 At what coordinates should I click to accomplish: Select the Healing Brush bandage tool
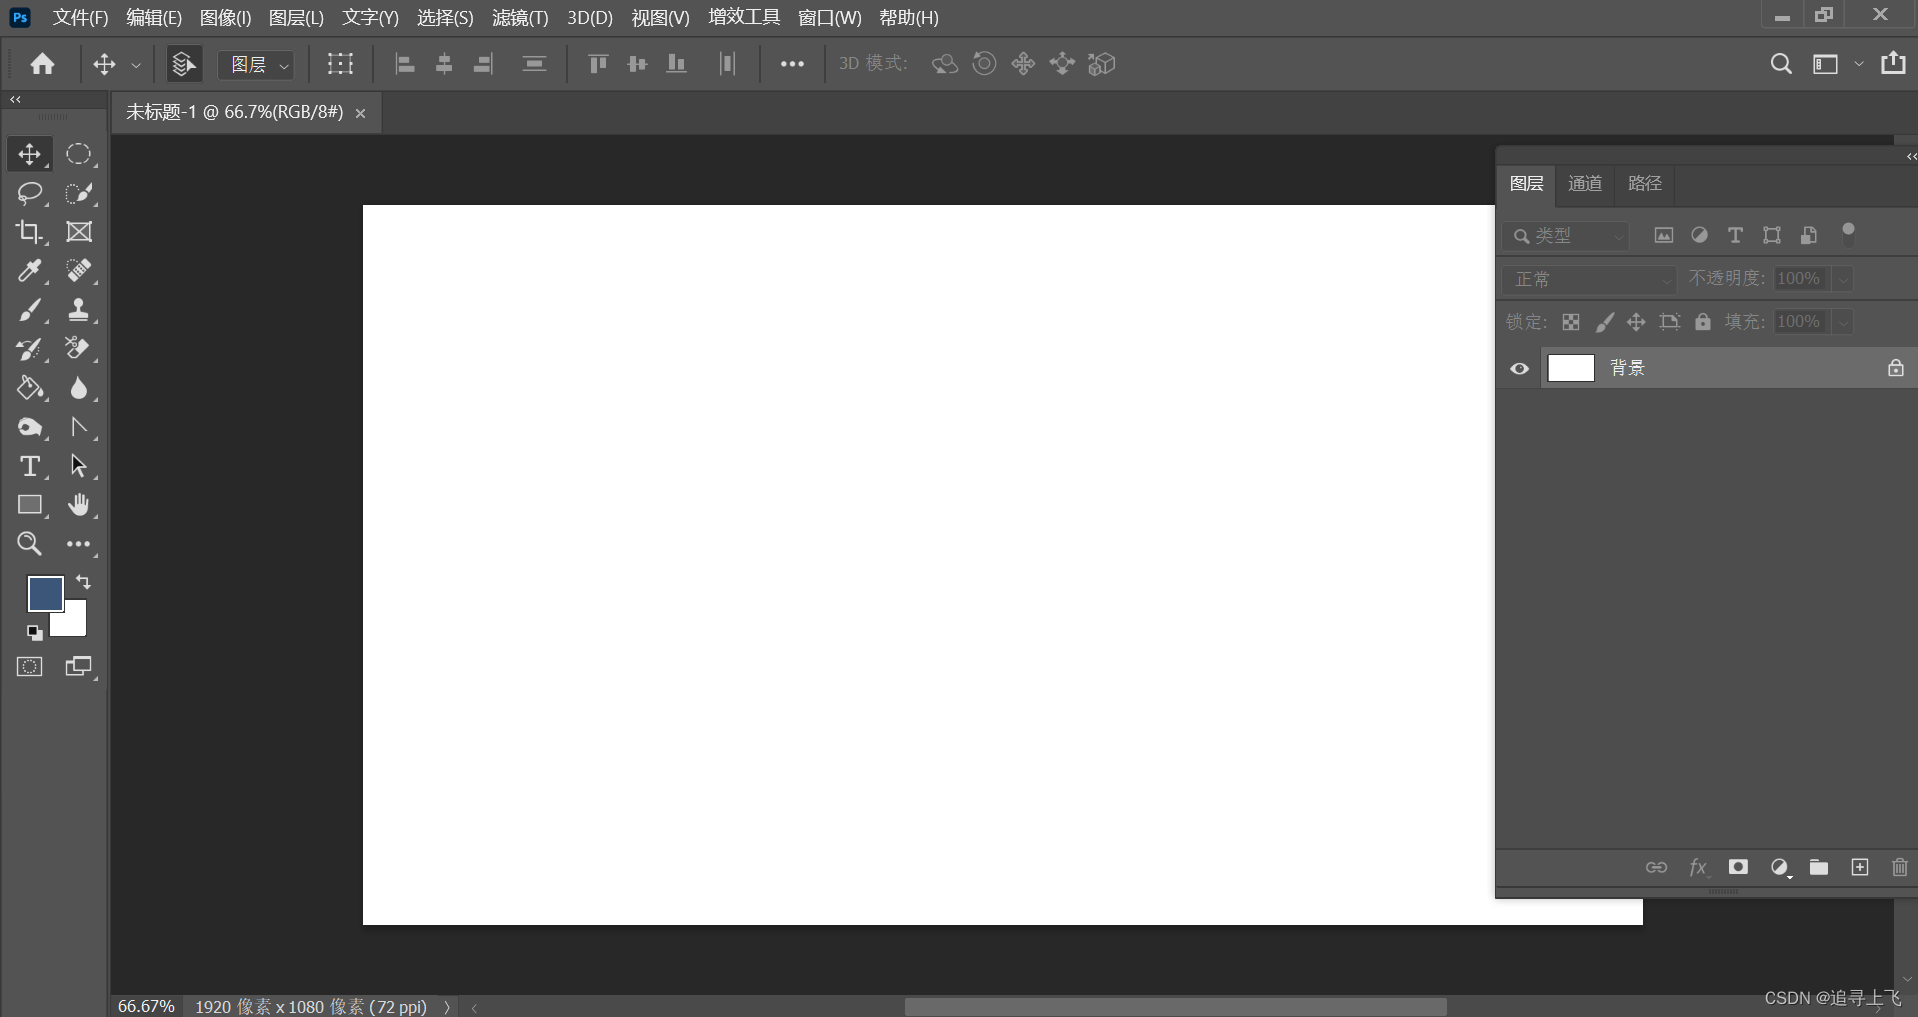(79, 271)
